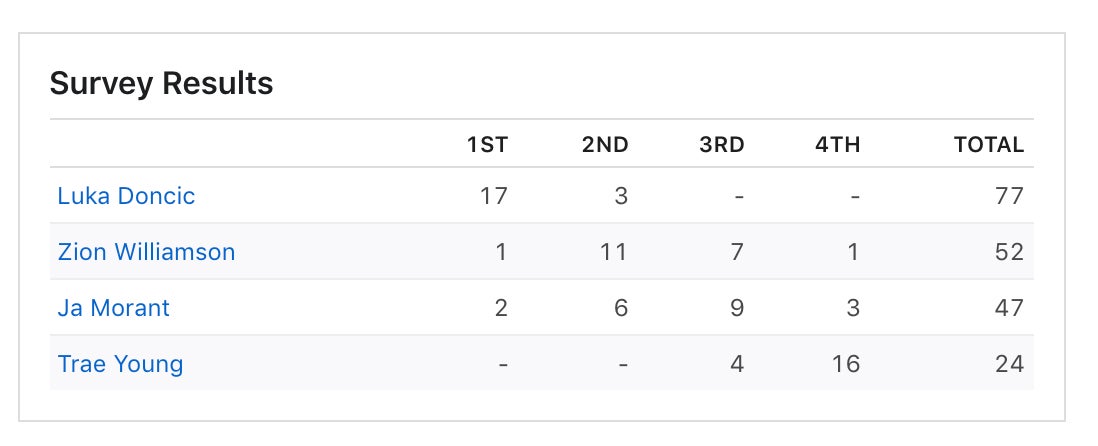Click Ja Morant's 9 third-place votes
1098x446 pixels.
737,307
